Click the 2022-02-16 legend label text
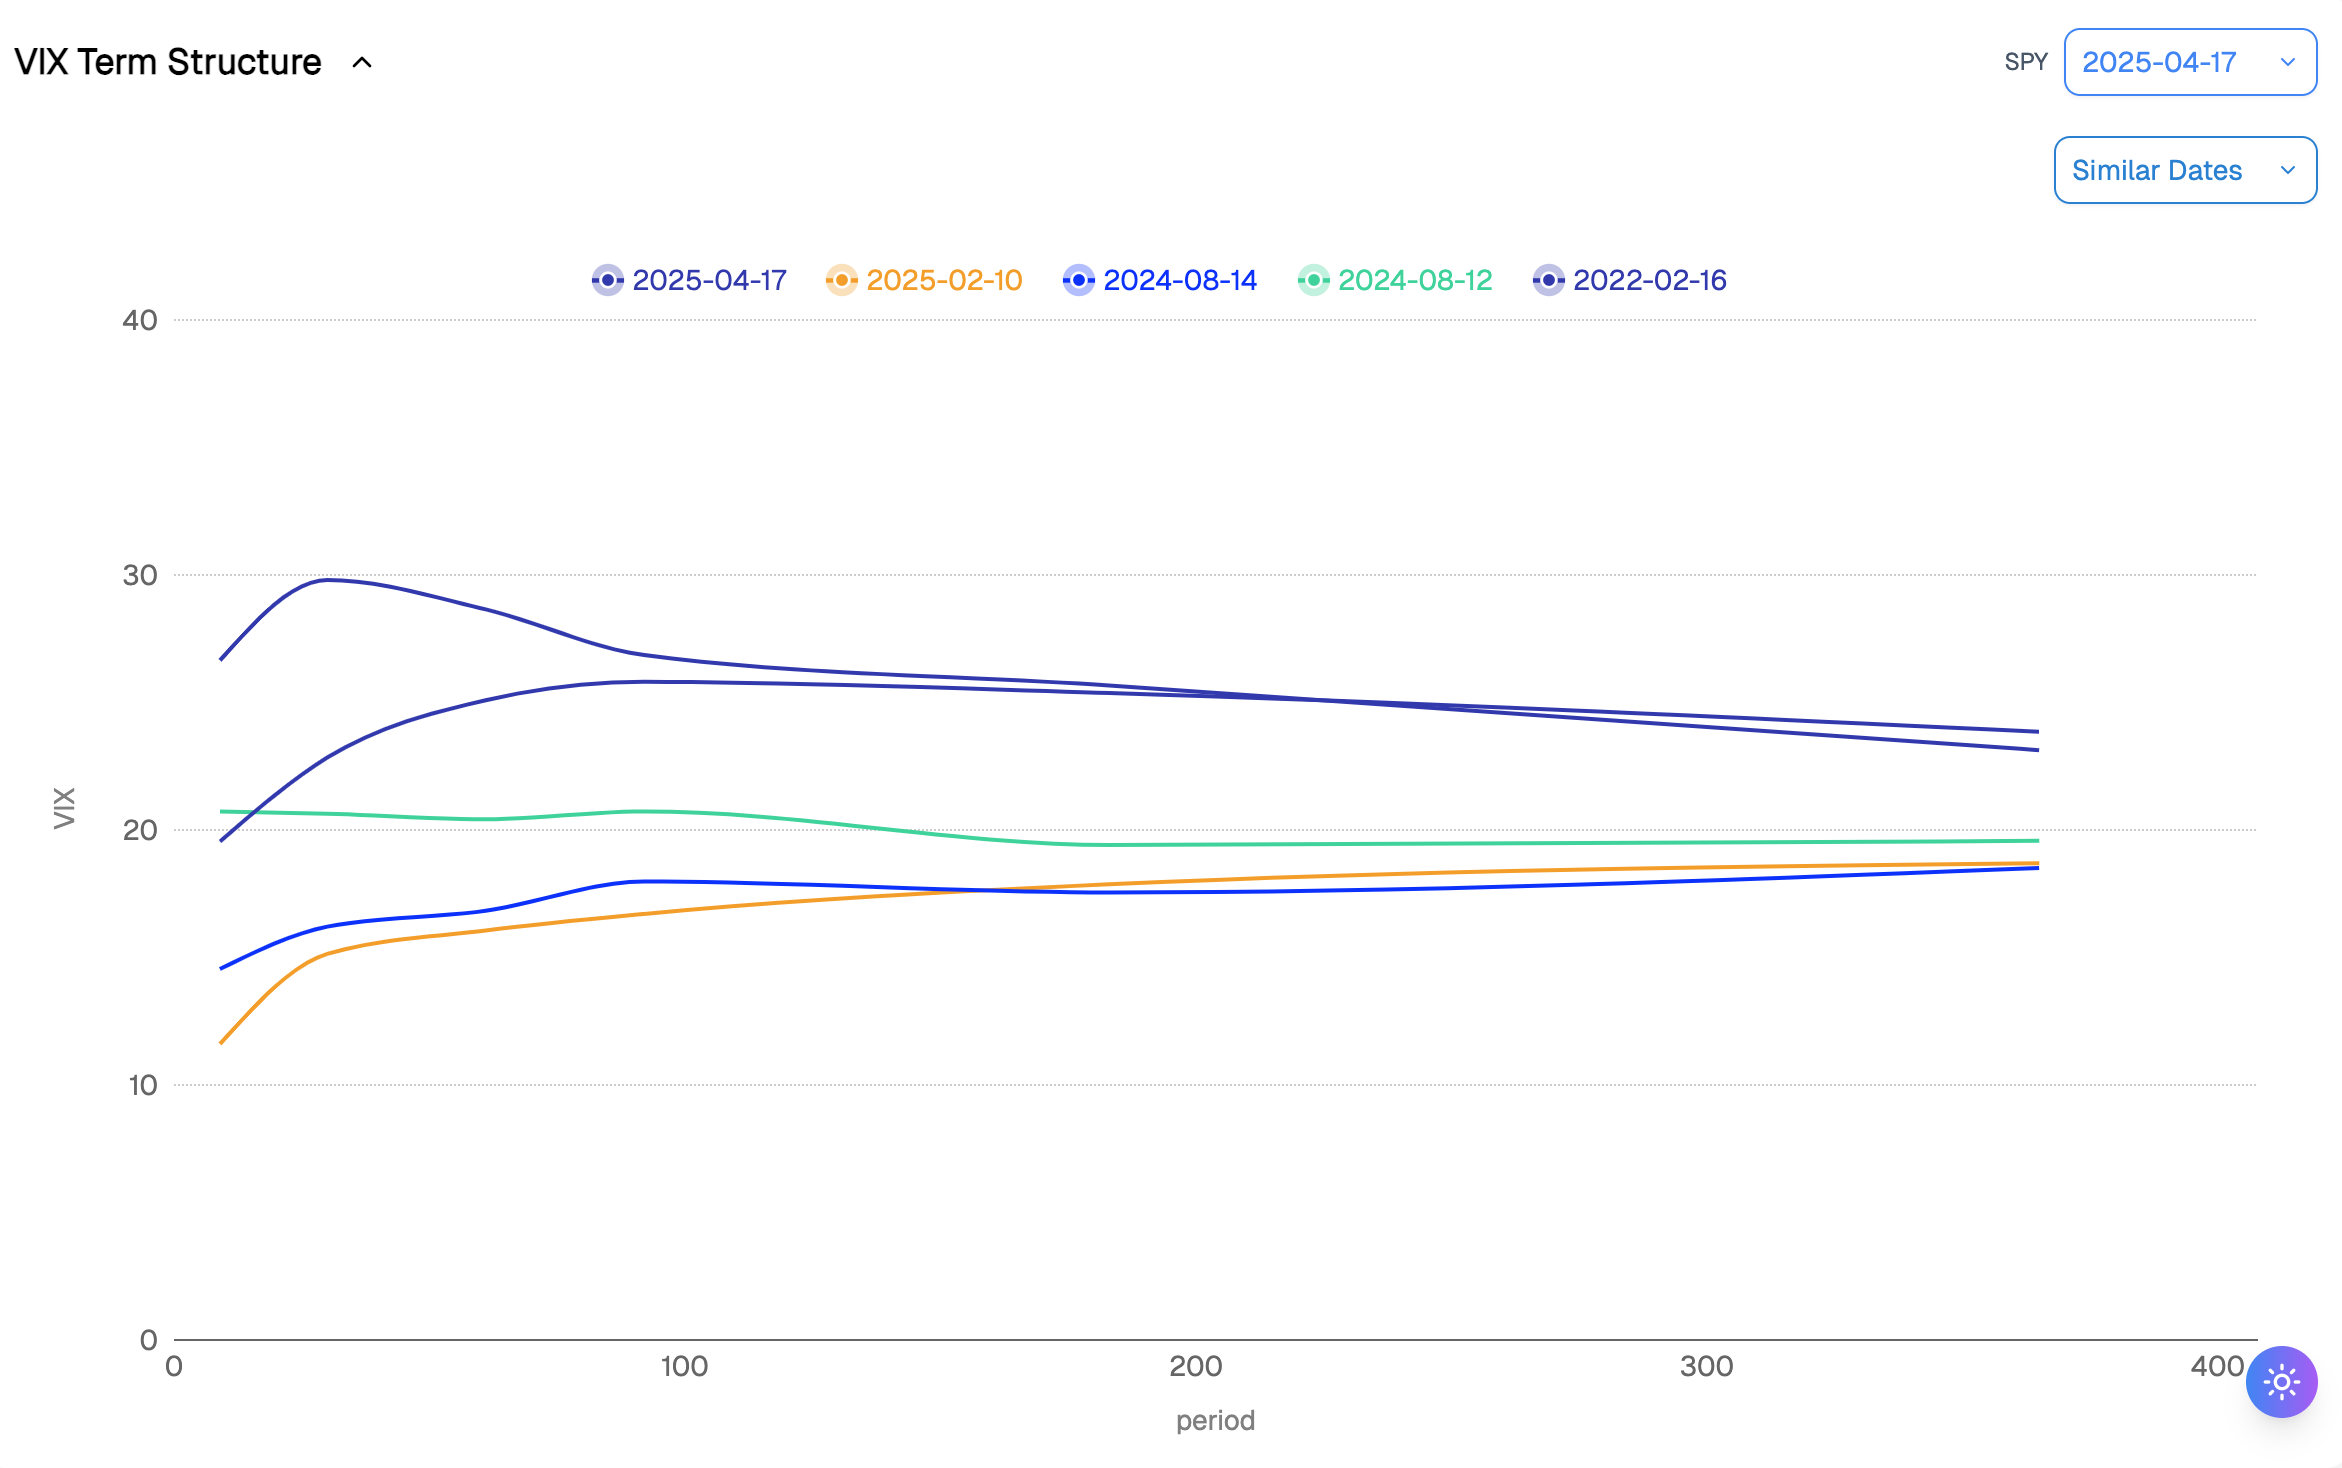The image size is (2342, 1468). point(1650,280)
